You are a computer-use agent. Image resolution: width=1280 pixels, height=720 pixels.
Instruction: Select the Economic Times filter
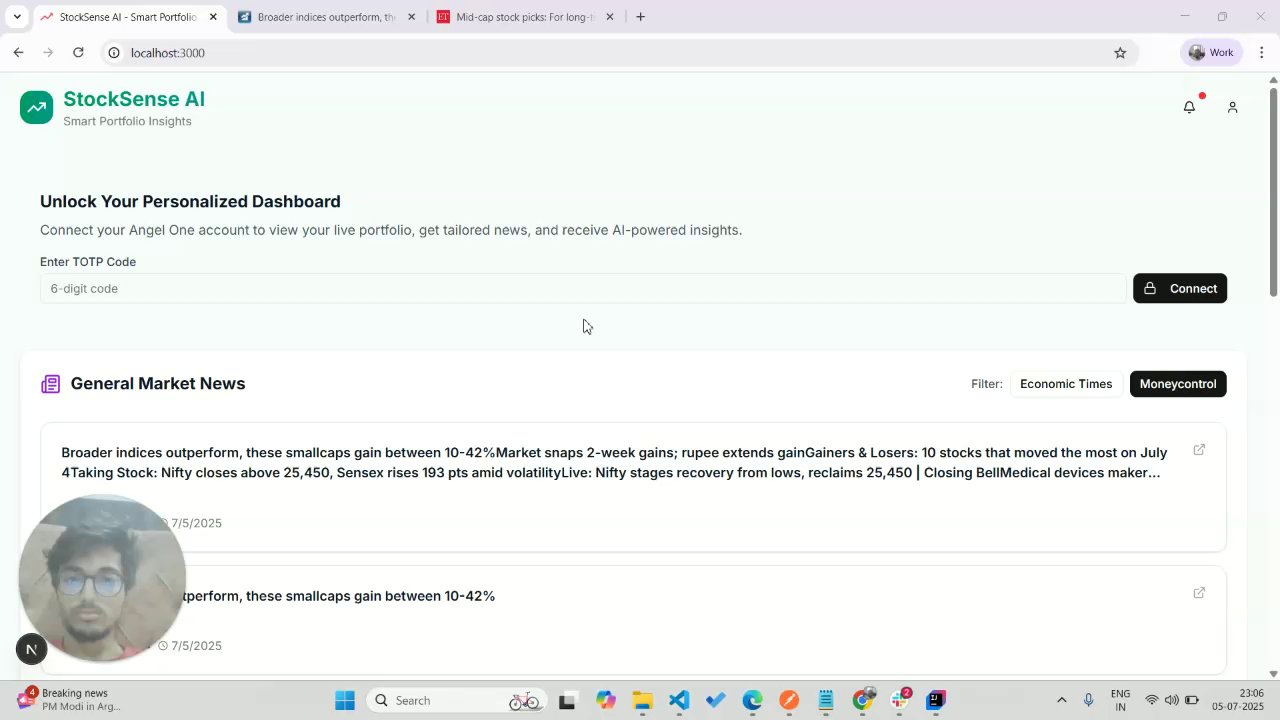(1066, 384)
